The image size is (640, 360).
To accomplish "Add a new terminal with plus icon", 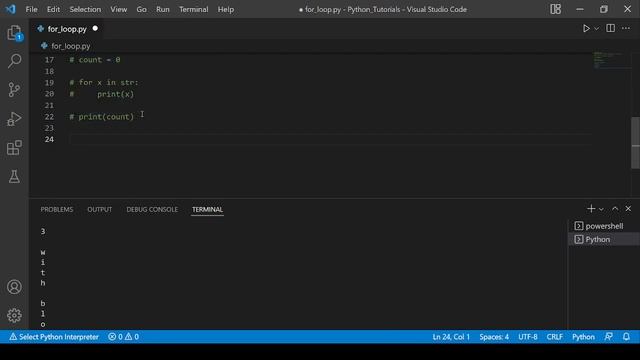I will (x=591, y=209).
